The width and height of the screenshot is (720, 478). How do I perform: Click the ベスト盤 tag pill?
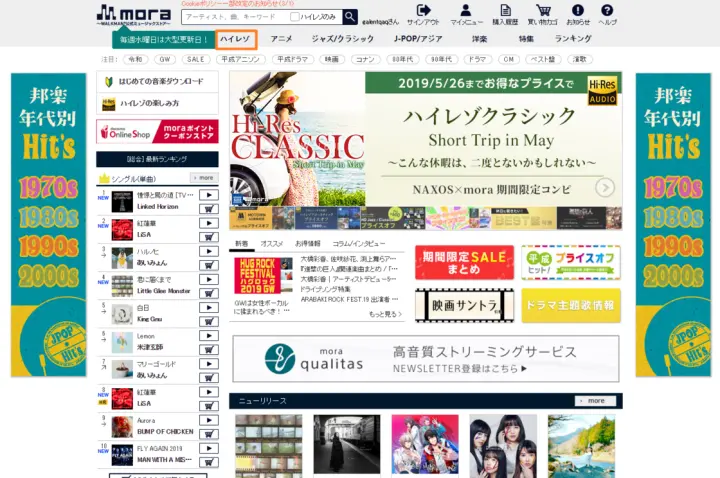pyautogui.click(x=543, y=59)
